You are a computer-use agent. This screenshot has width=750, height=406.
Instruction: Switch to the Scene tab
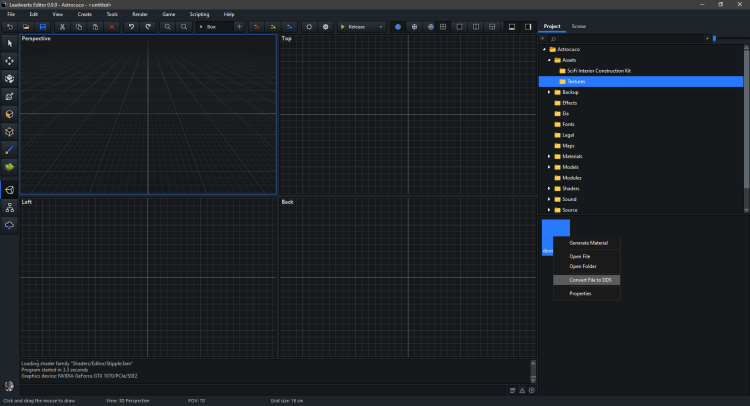579,26
